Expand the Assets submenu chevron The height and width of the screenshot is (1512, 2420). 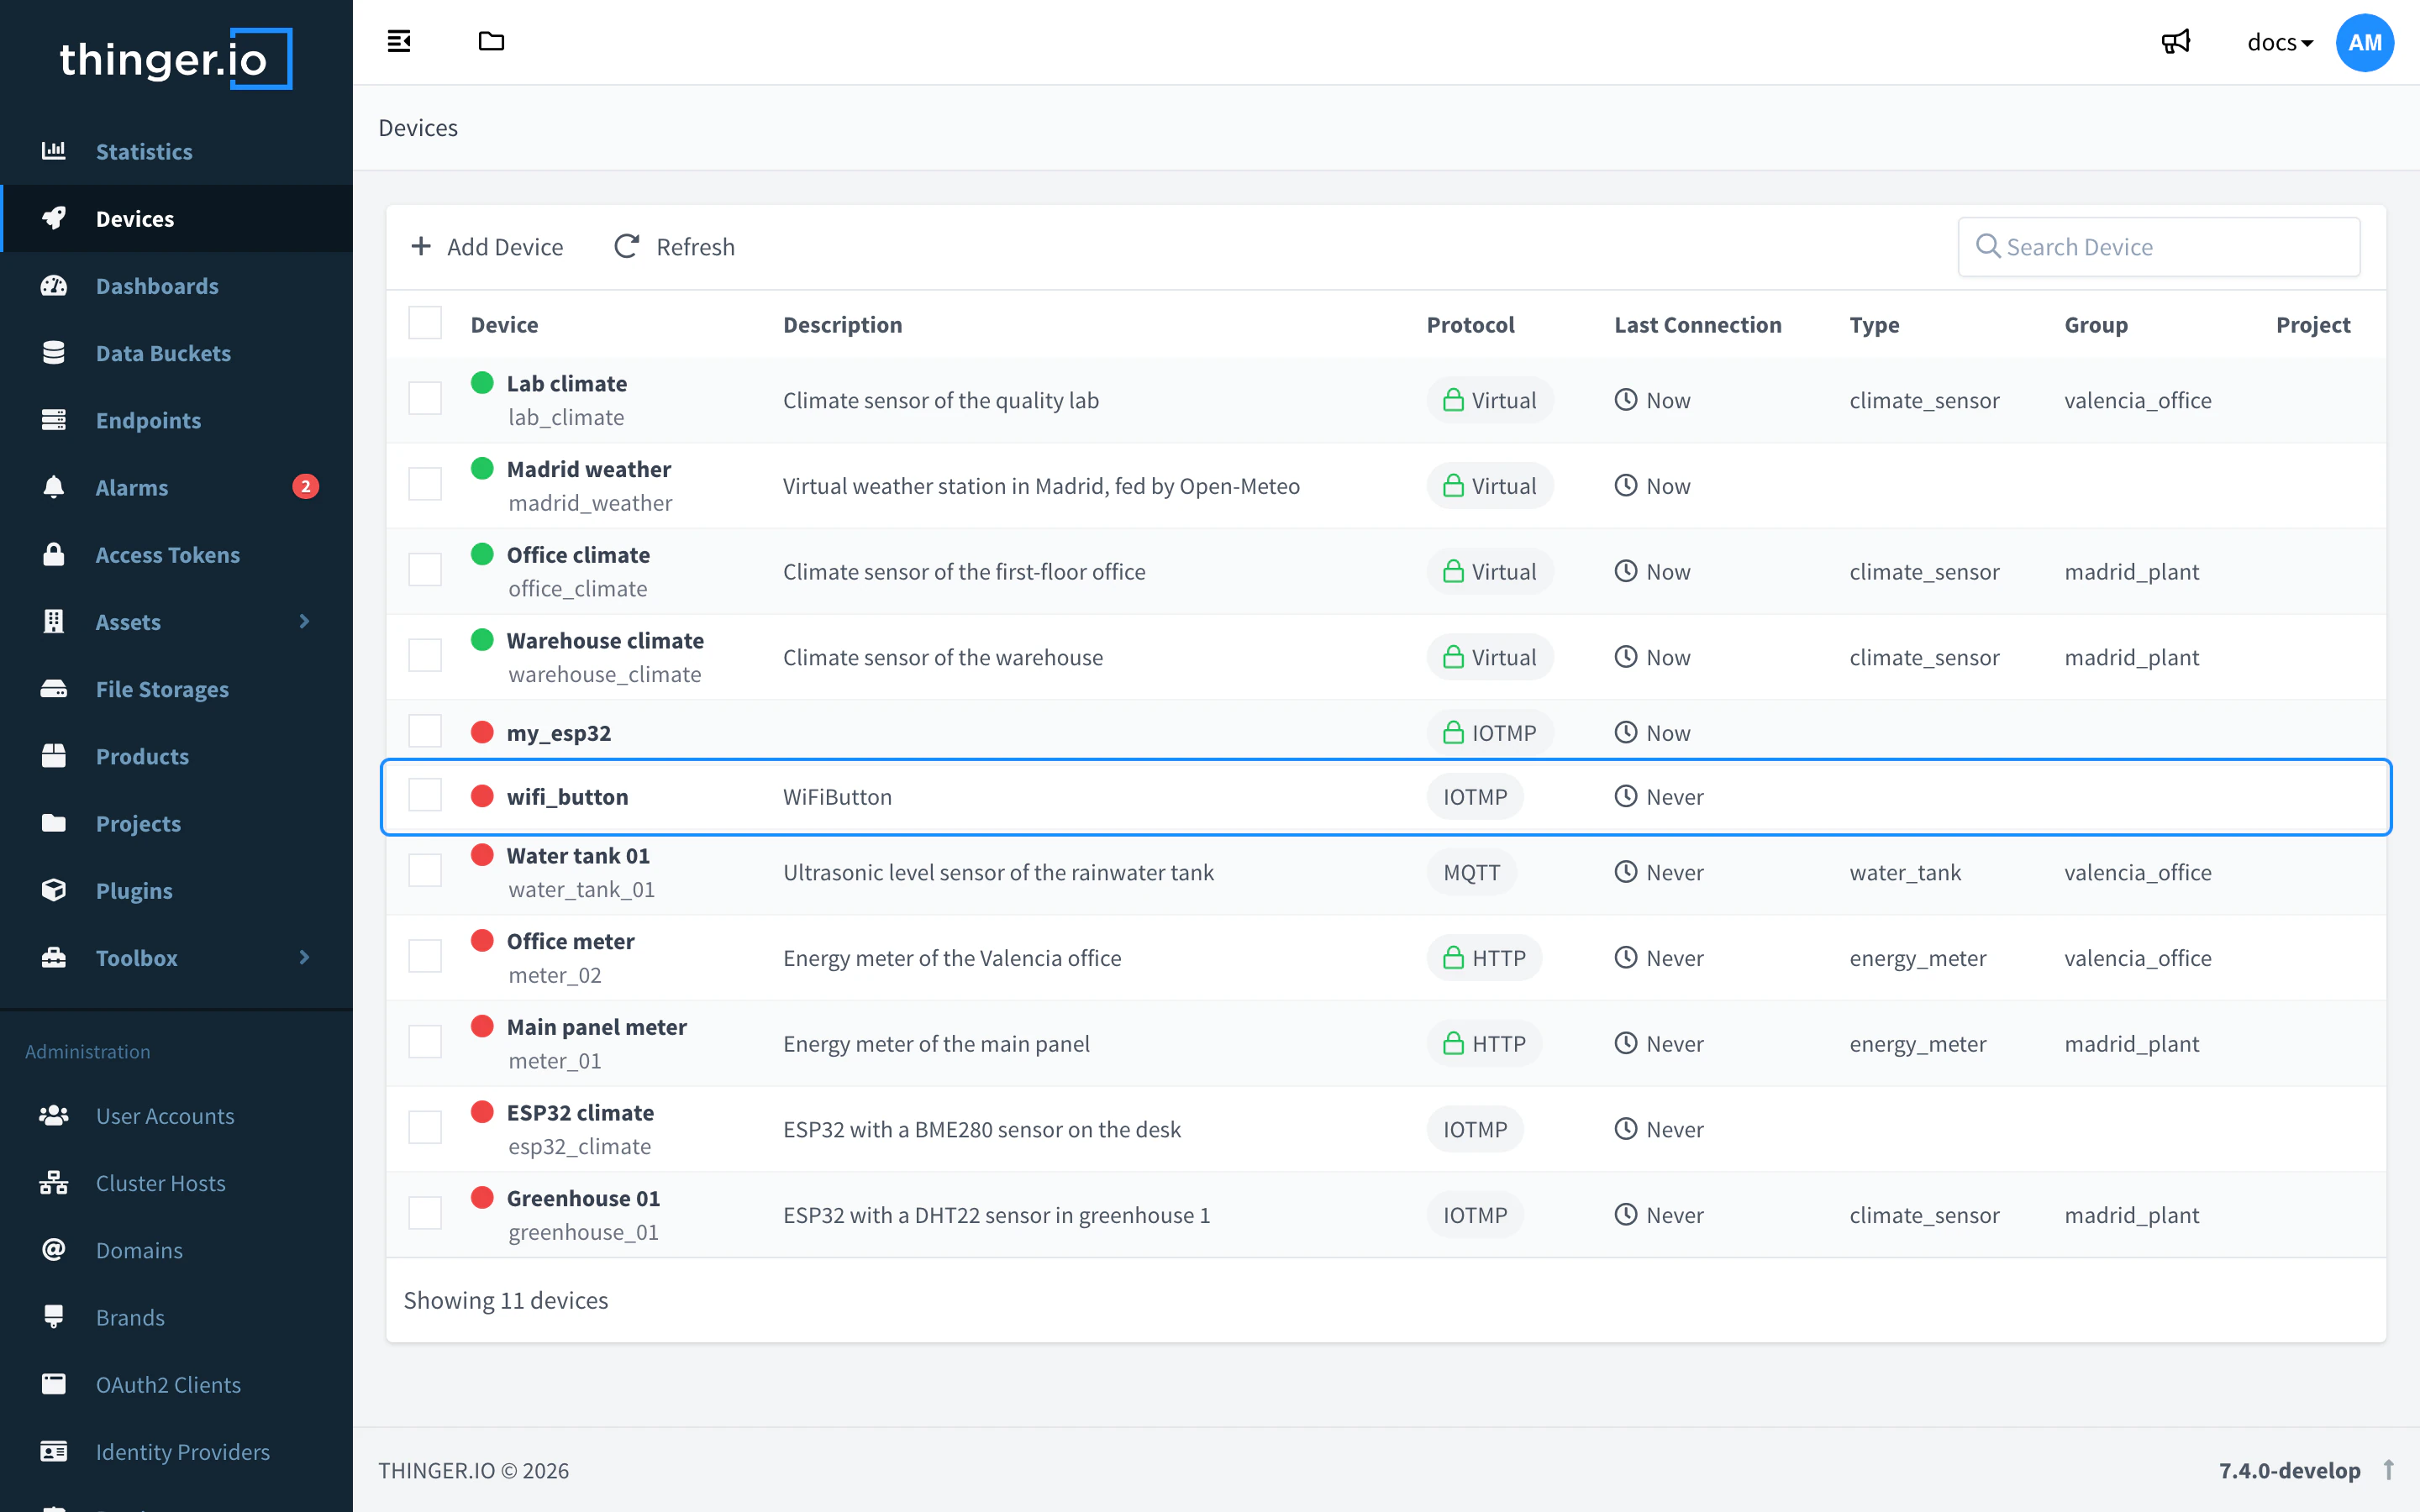pyautogui.click(x=304, y=621)
